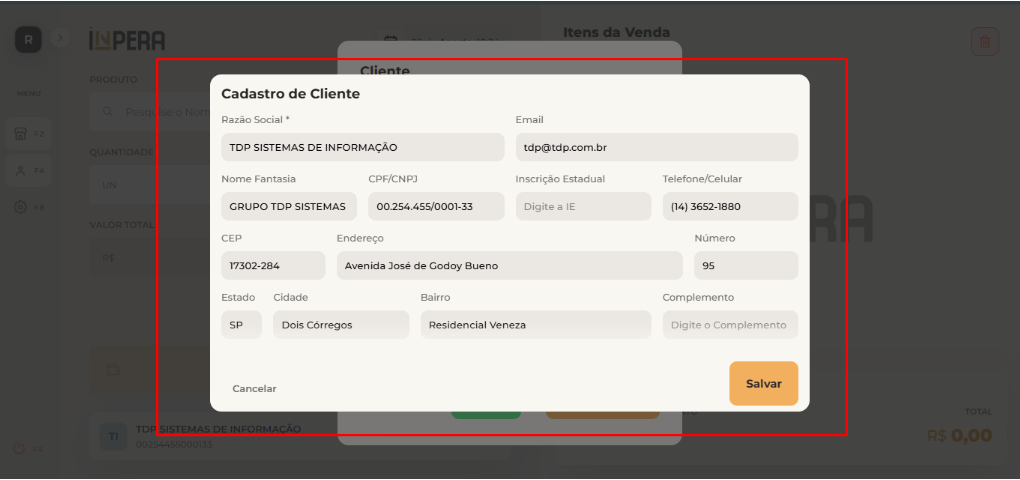This screenshot has width=1020, height=480.
Task: Expand the sidebar with the chevron arrow
Action: (60, 38)
